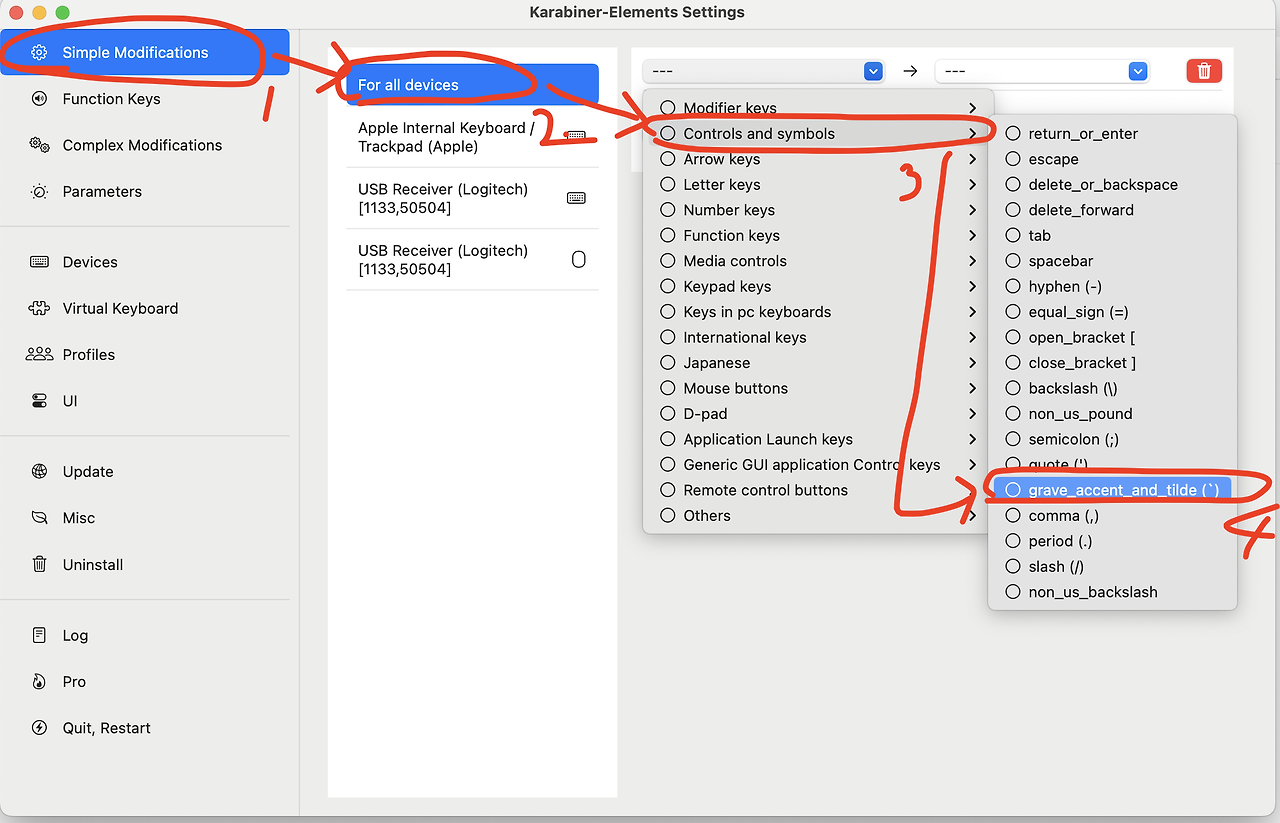The height and width of the screenshot is (823, 1280).
Task: Click the Simple Modifications gear icon
Action: (x=39, y=53)
